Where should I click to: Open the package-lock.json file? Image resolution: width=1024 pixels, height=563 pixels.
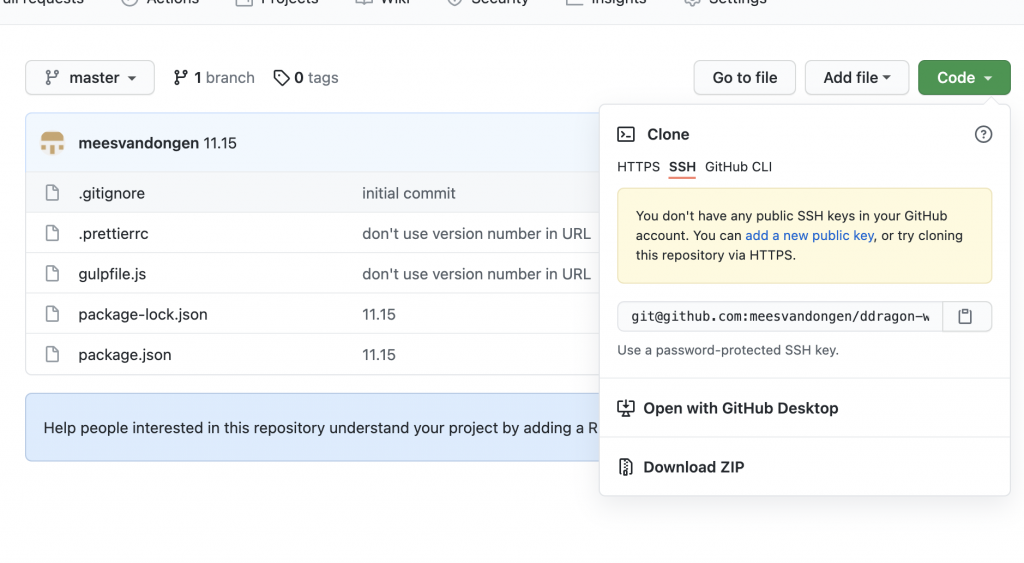[x=143, y=314]
